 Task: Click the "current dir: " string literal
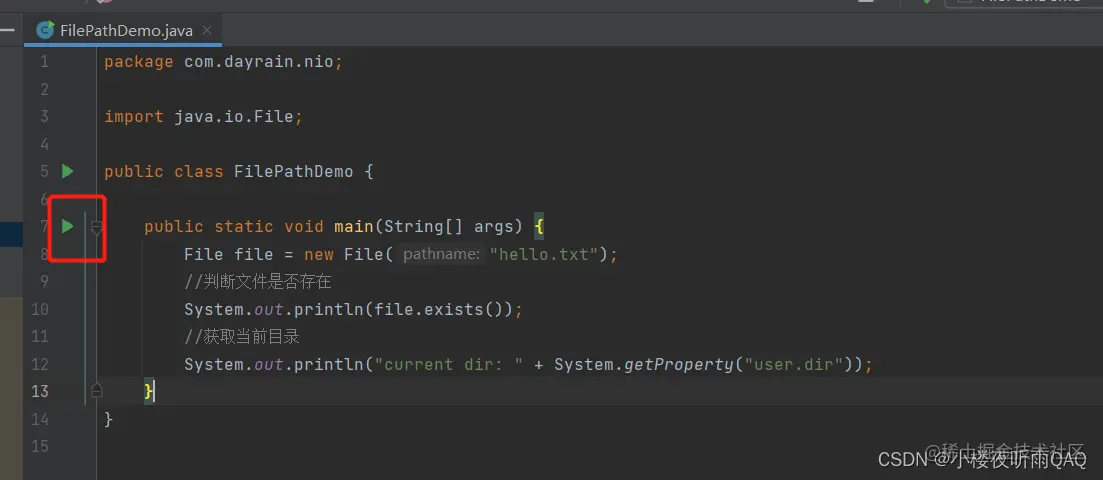449,365
